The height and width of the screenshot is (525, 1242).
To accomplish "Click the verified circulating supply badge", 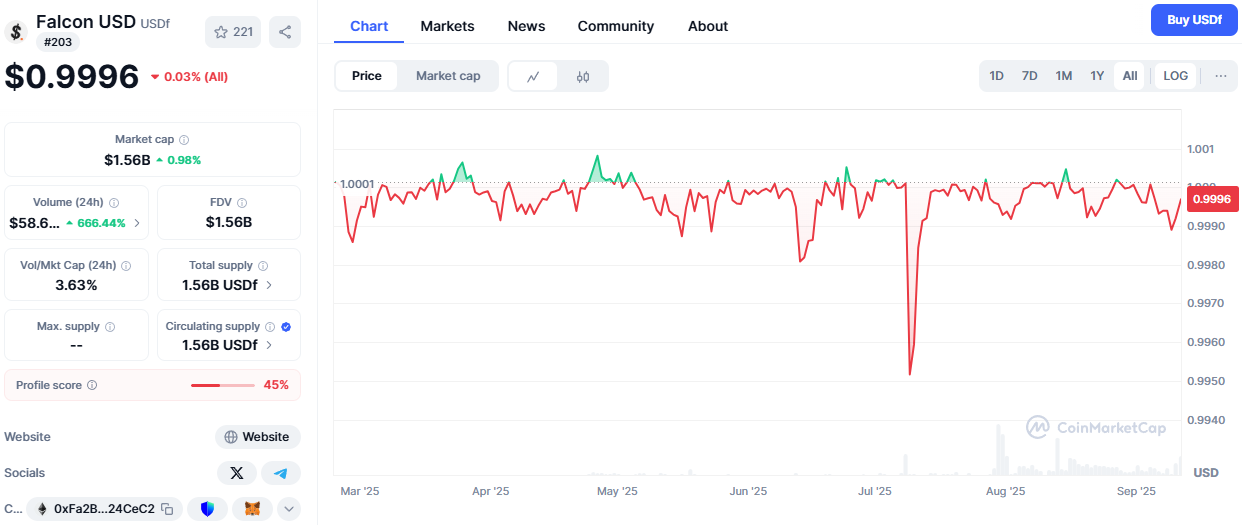I will pyautogui.click(x=286, y=327).
